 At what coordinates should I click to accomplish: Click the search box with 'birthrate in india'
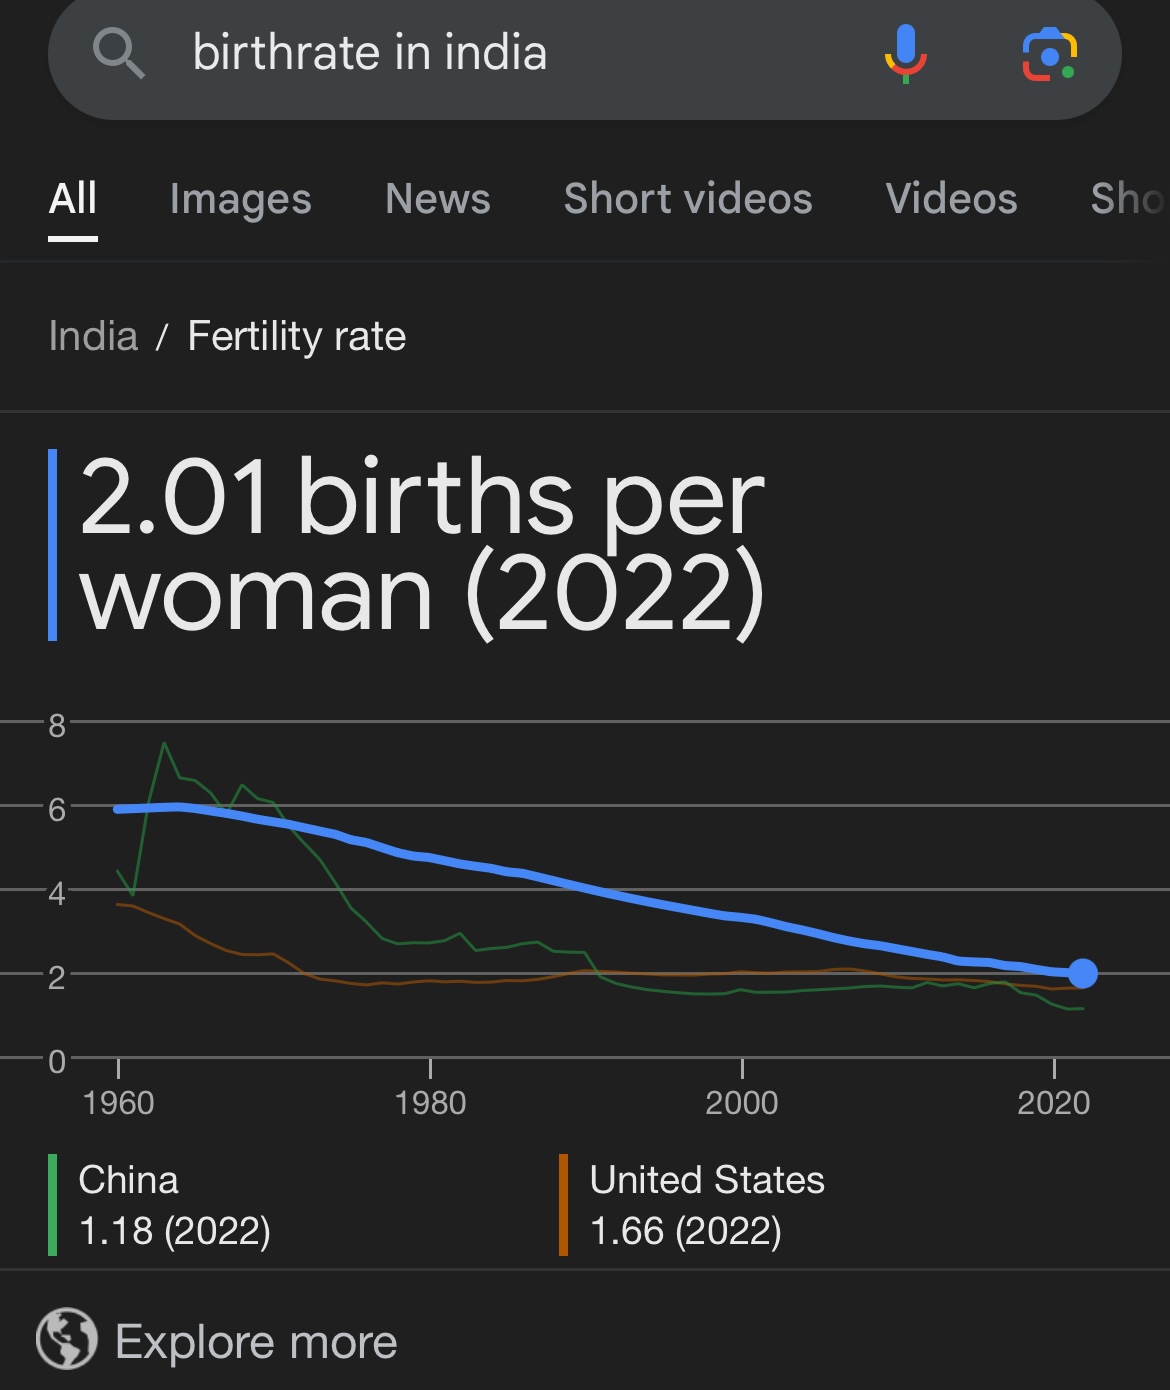click(x=500, y=53)
